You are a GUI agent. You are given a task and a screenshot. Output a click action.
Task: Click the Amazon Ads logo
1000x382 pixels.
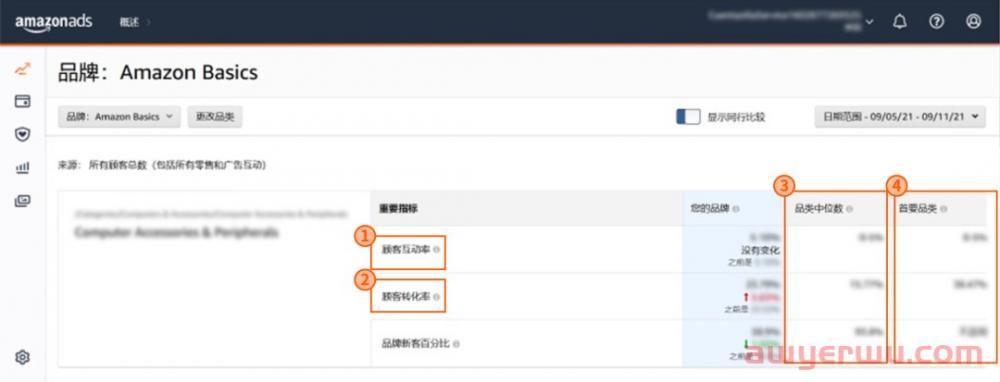54,22
